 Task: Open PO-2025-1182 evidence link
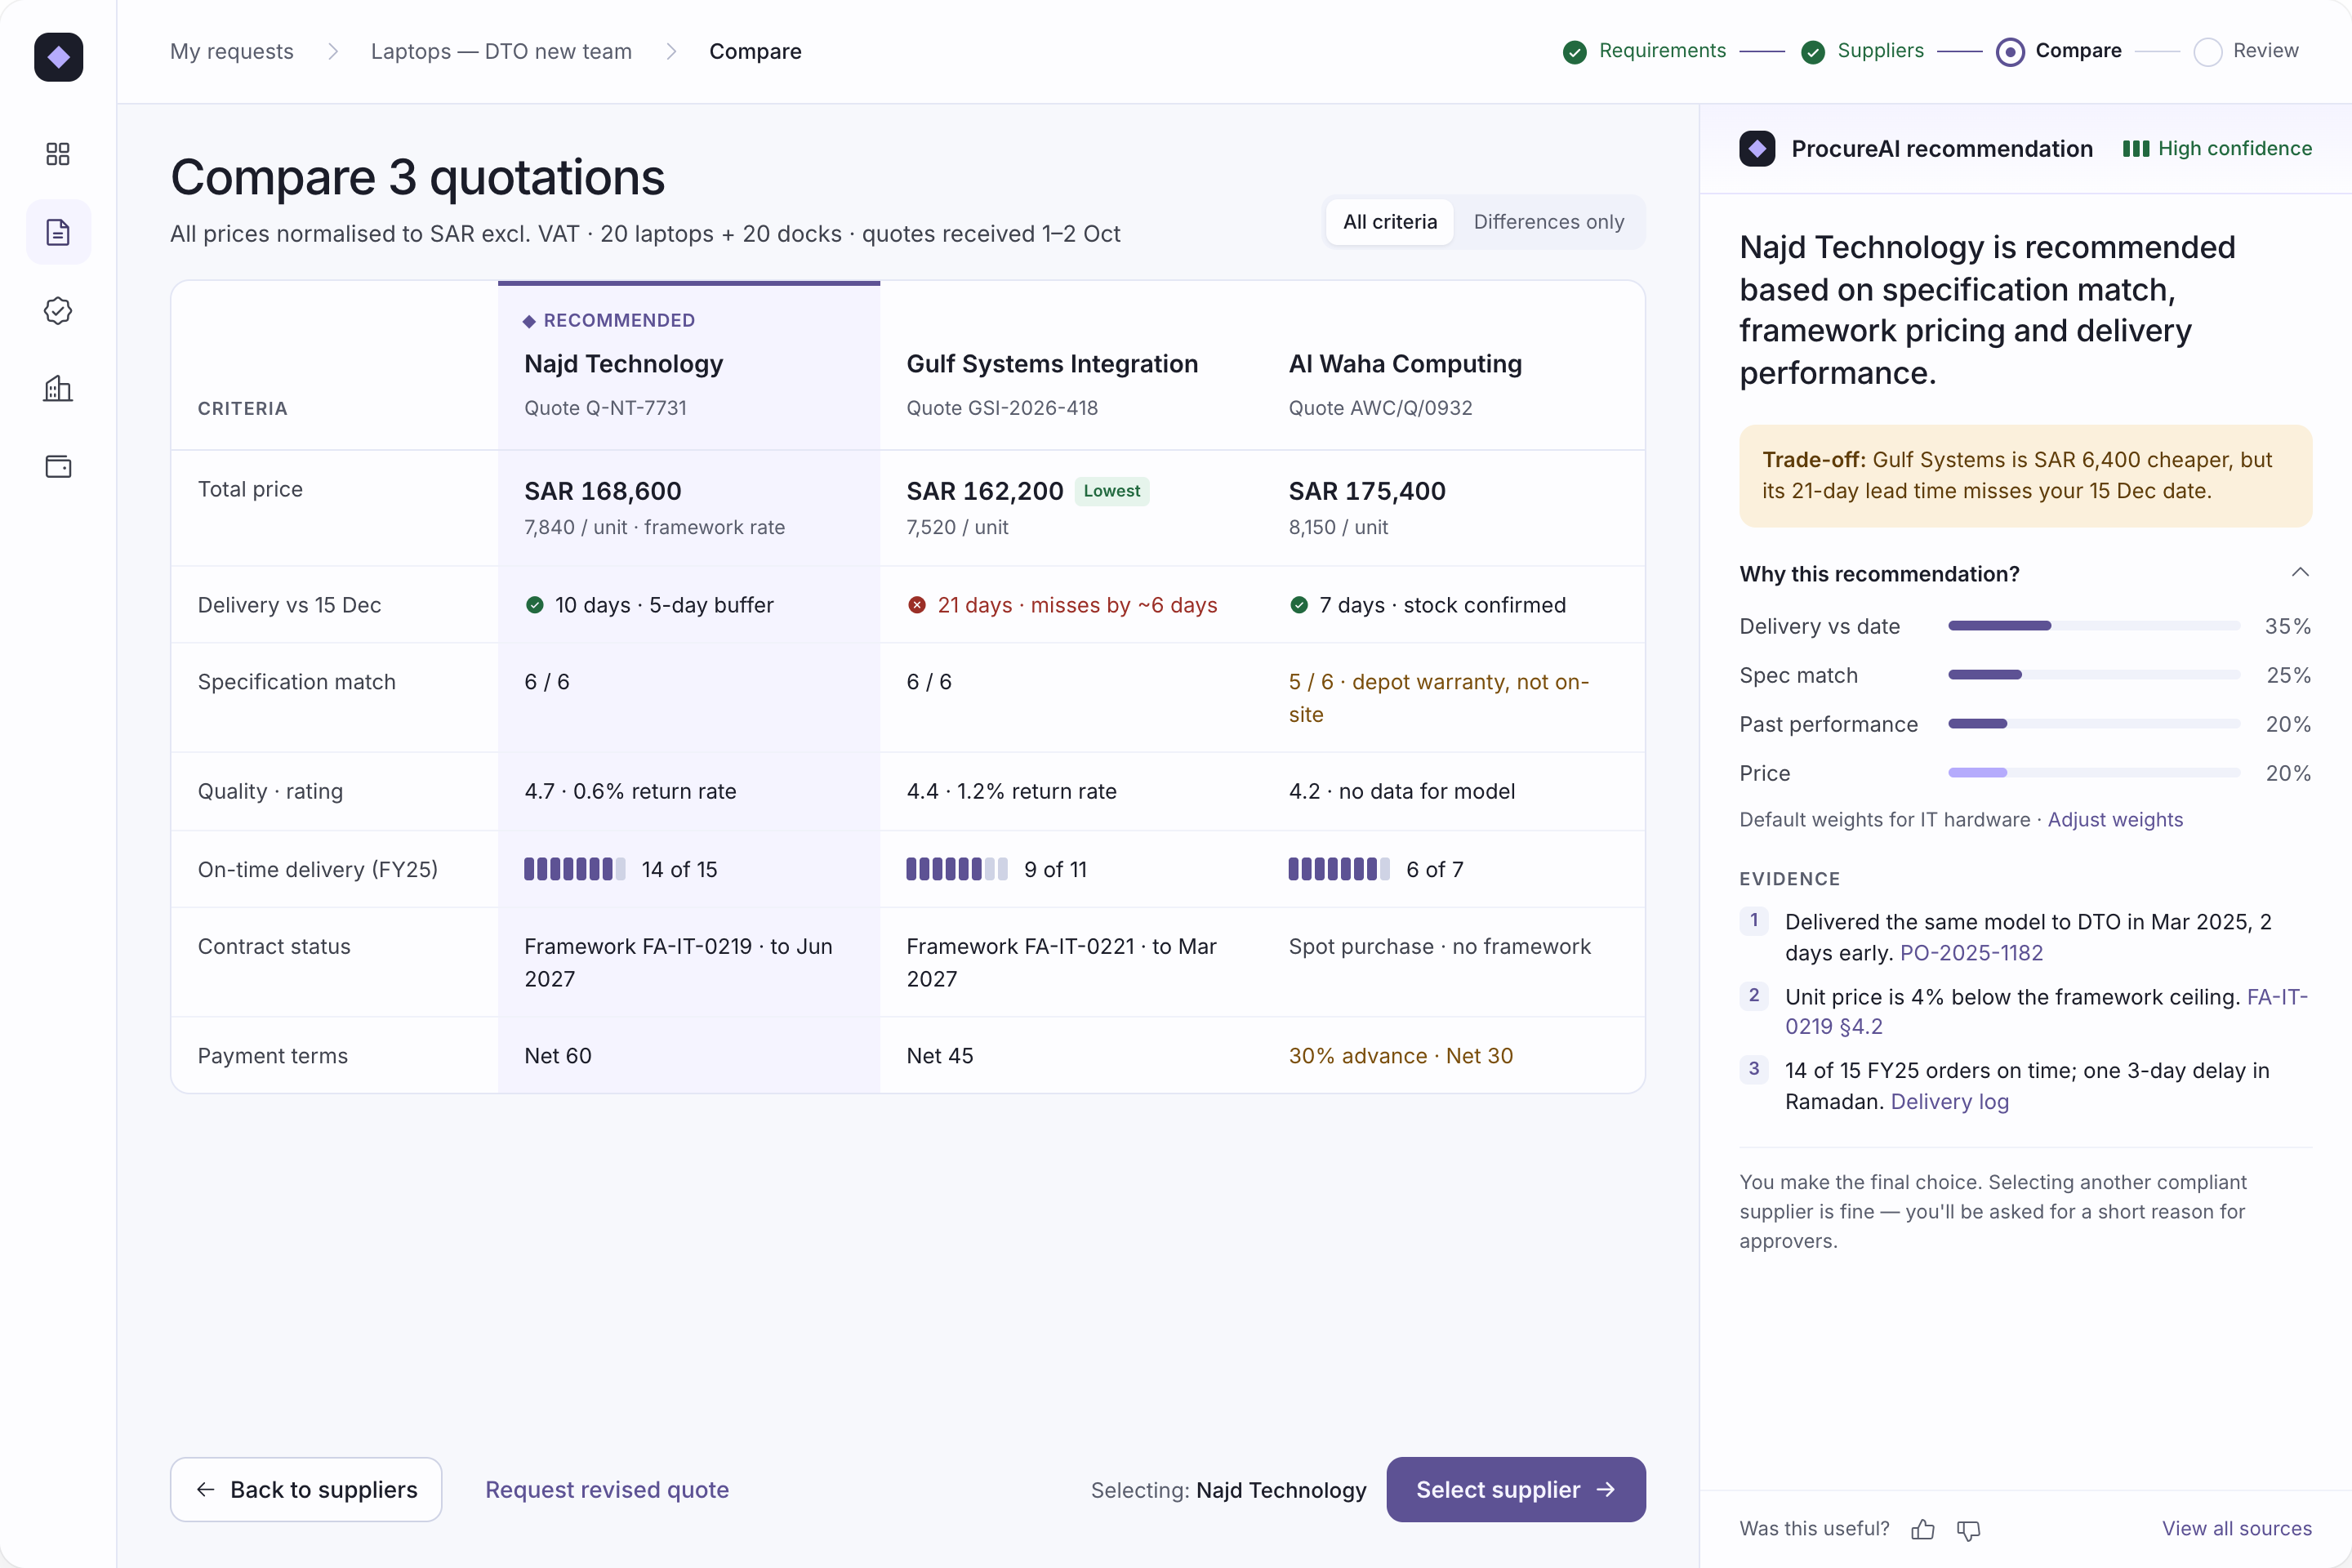click(1971, 953)
